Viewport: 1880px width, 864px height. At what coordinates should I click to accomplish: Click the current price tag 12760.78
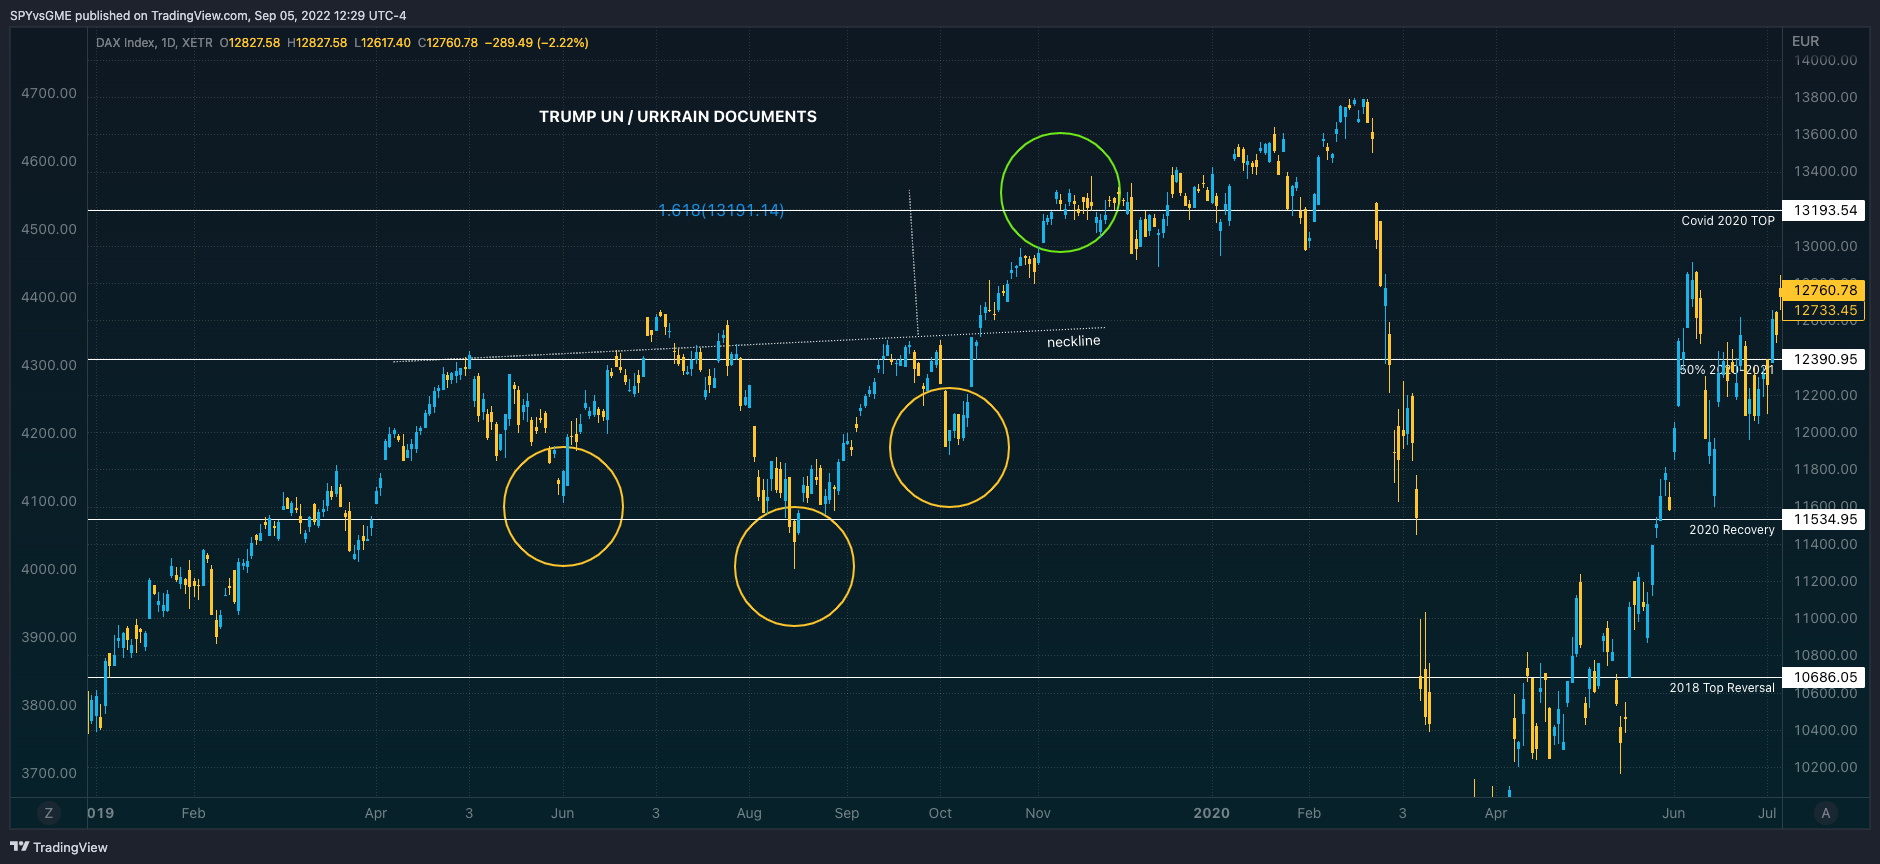coord(1825,290)
